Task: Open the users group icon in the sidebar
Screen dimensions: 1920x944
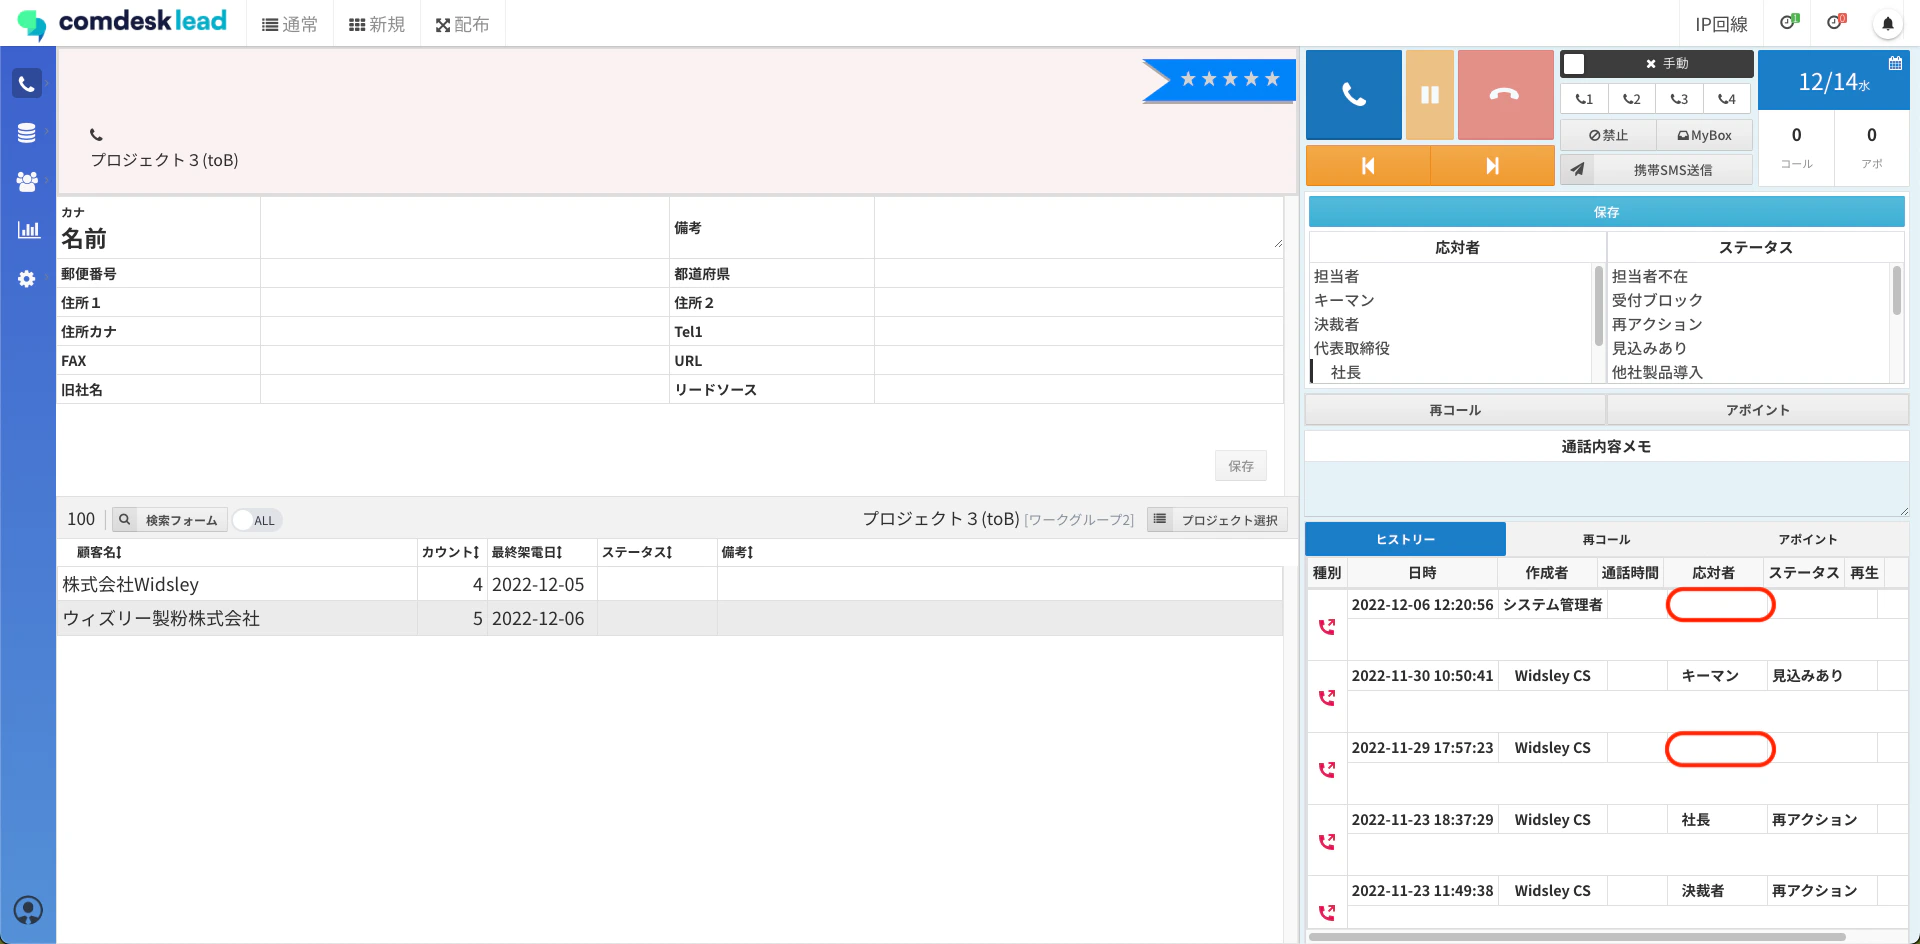Action: tap(27, 181)
